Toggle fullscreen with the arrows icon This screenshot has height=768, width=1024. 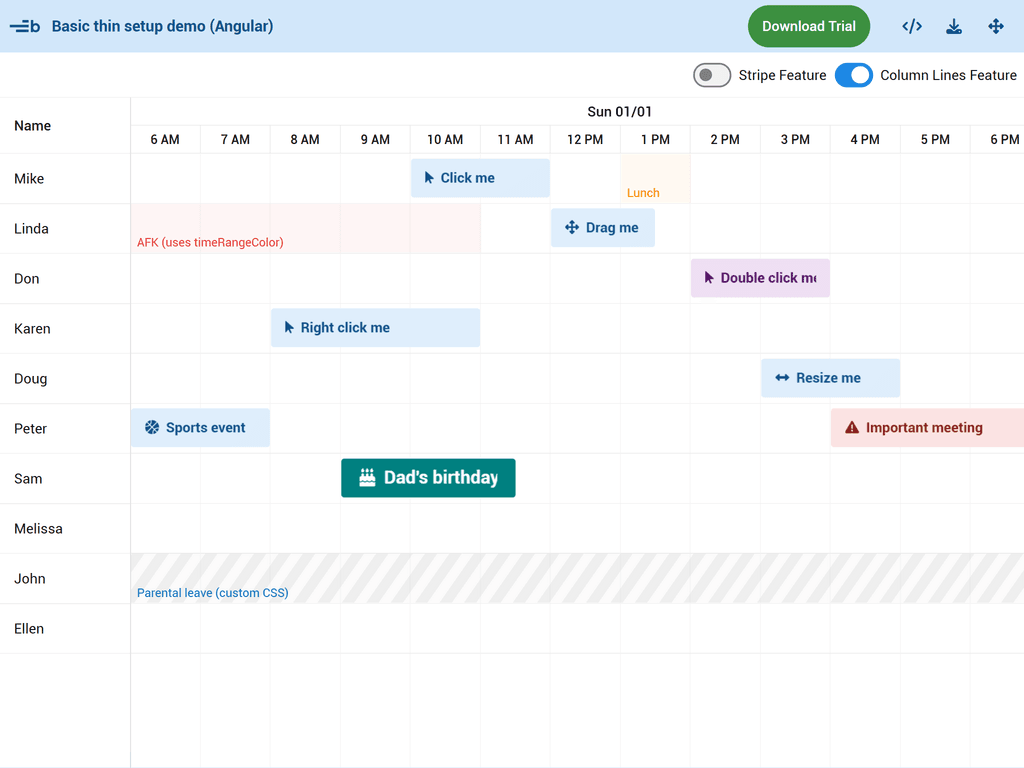coord(996,27)
